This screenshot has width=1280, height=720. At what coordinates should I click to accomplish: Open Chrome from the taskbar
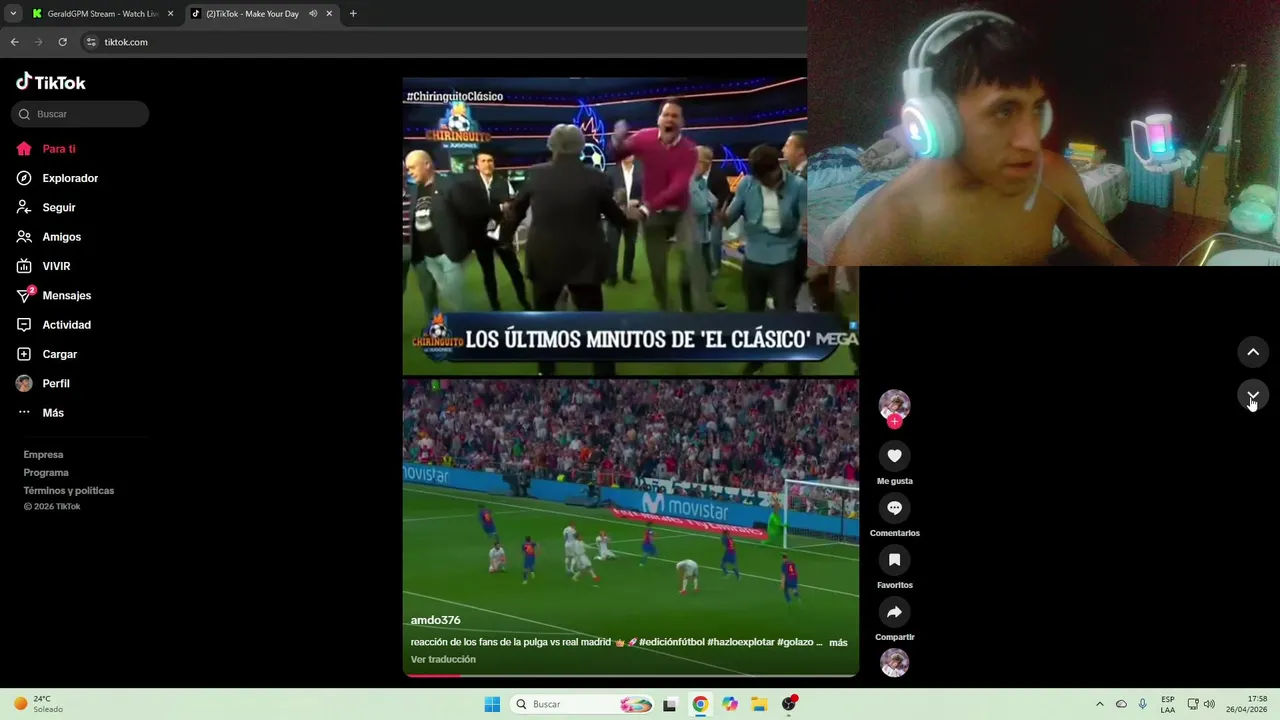[x=700, y=704]
